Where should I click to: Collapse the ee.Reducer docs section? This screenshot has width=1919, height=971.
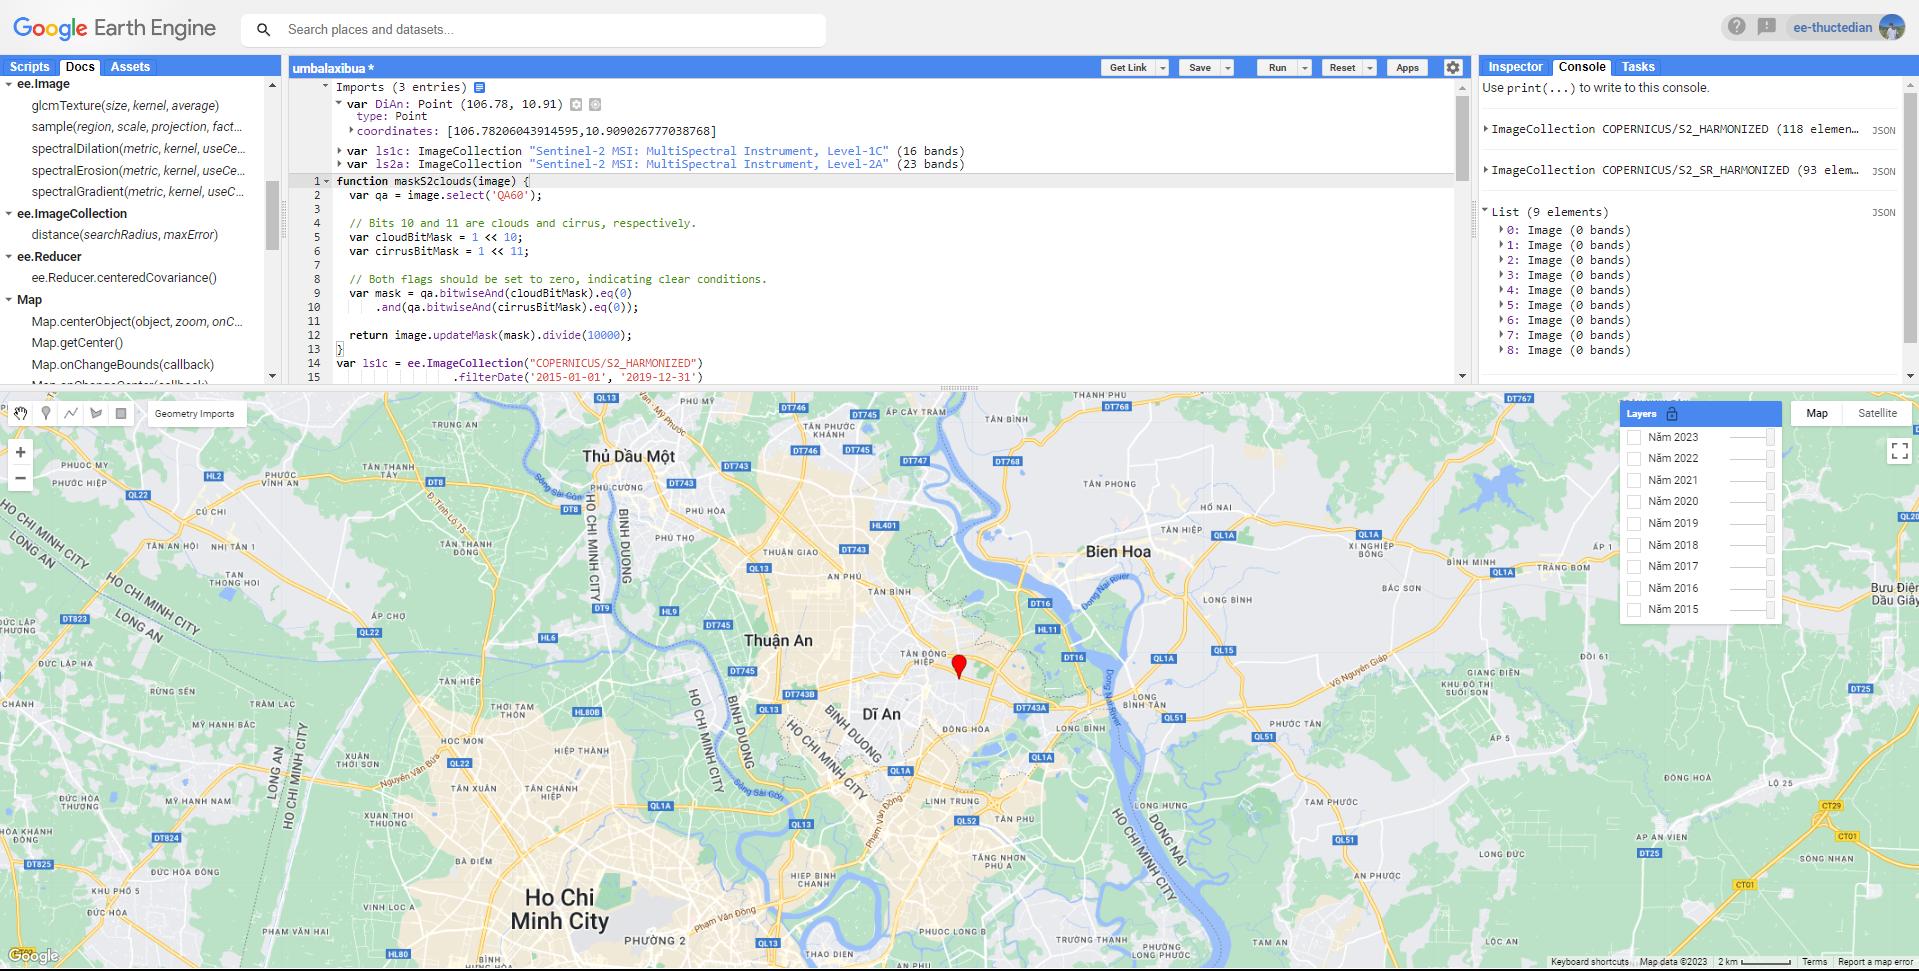[x=9, y=257]
